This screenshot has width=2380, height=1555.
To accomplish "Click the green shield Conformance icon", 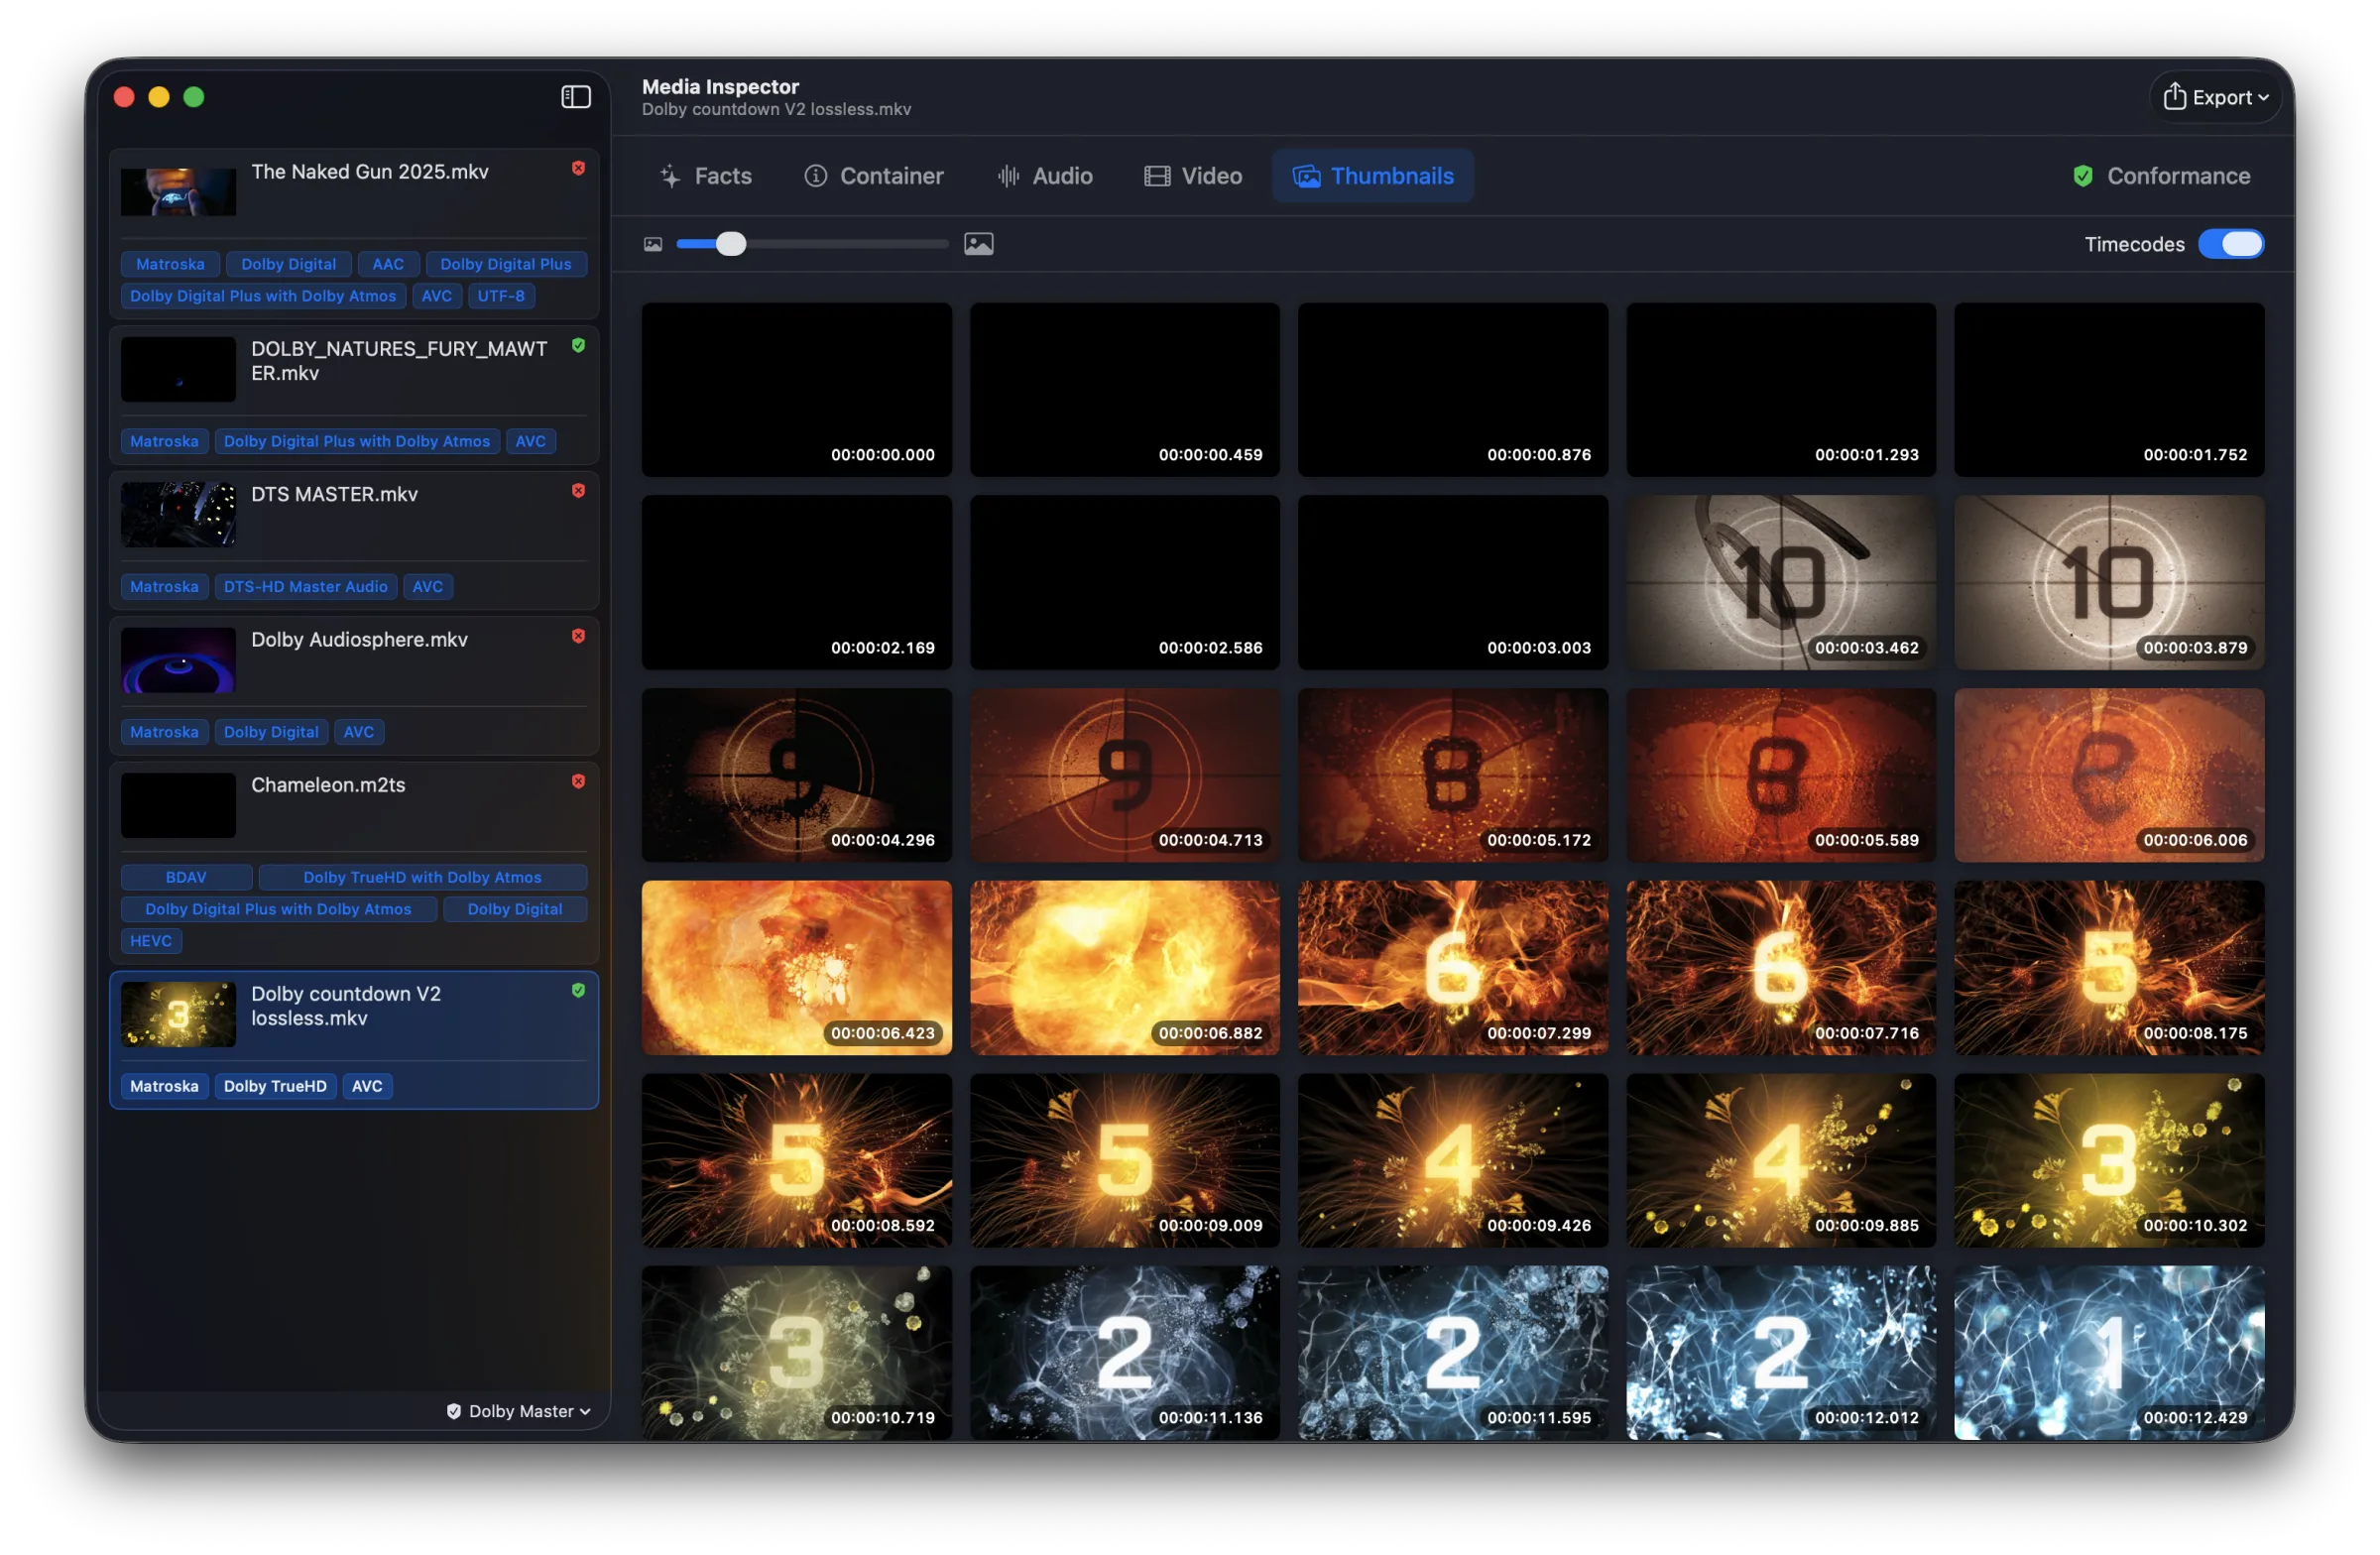I will [2083, 176].
